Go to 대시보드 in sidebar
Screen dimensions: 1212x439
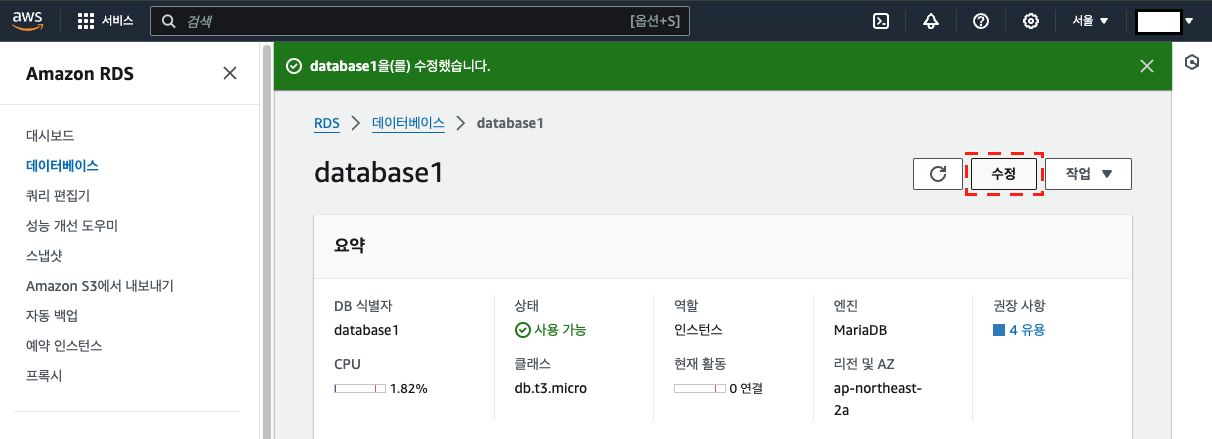coord(50,135)
